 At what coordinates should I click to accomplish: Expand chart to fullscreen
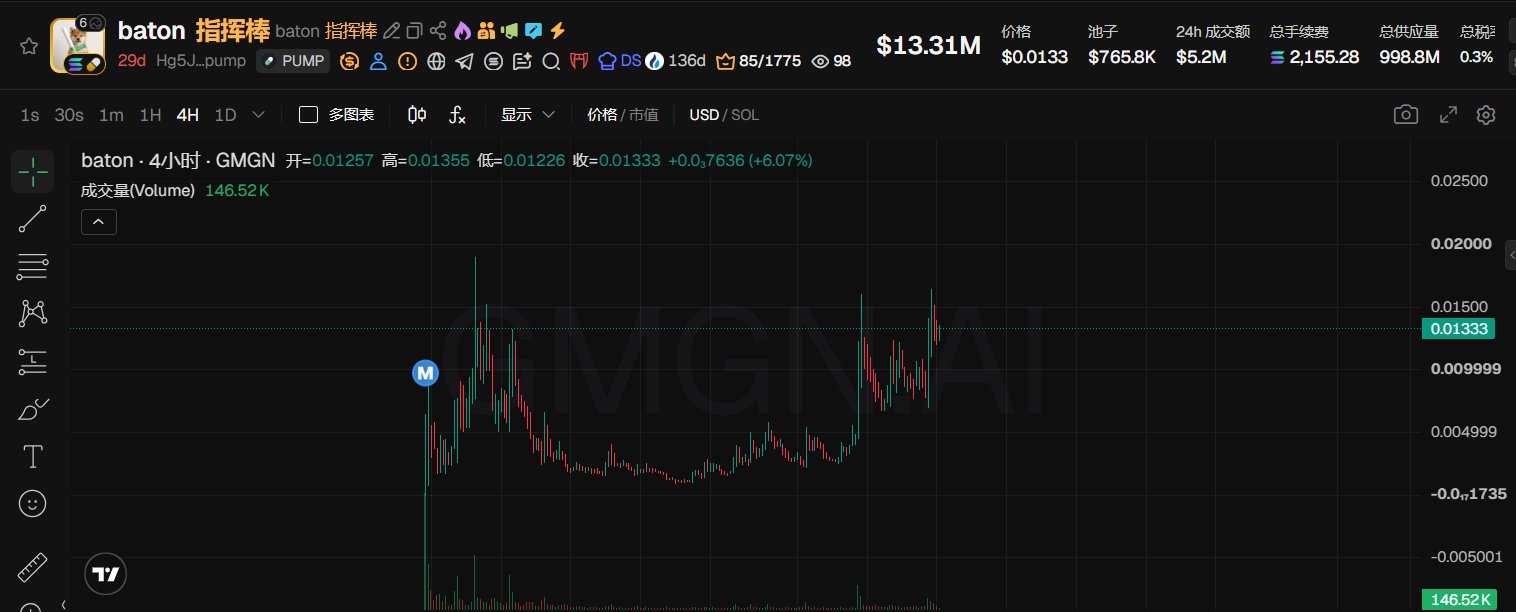[1448, 115]
